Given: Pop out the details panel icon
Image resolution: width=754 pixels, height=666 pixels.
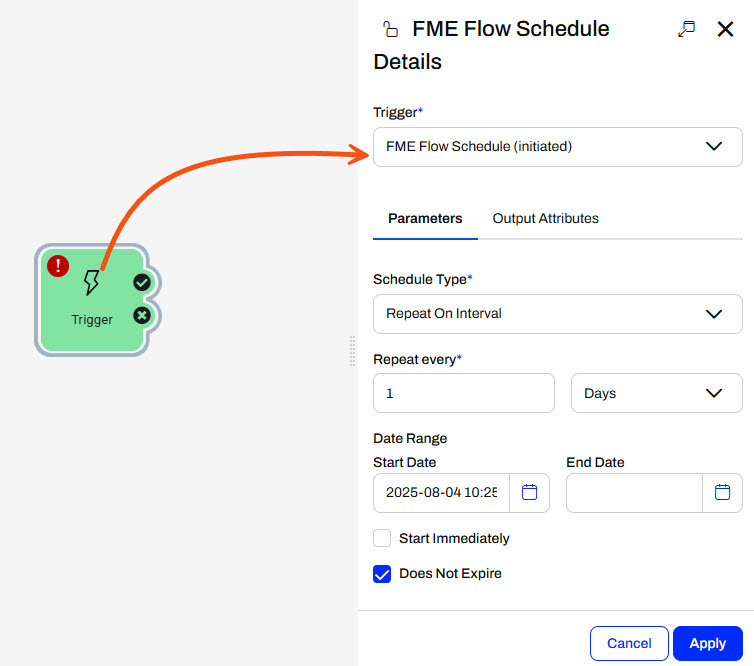Looking at the screenshot, I should (x=686, y=29).
